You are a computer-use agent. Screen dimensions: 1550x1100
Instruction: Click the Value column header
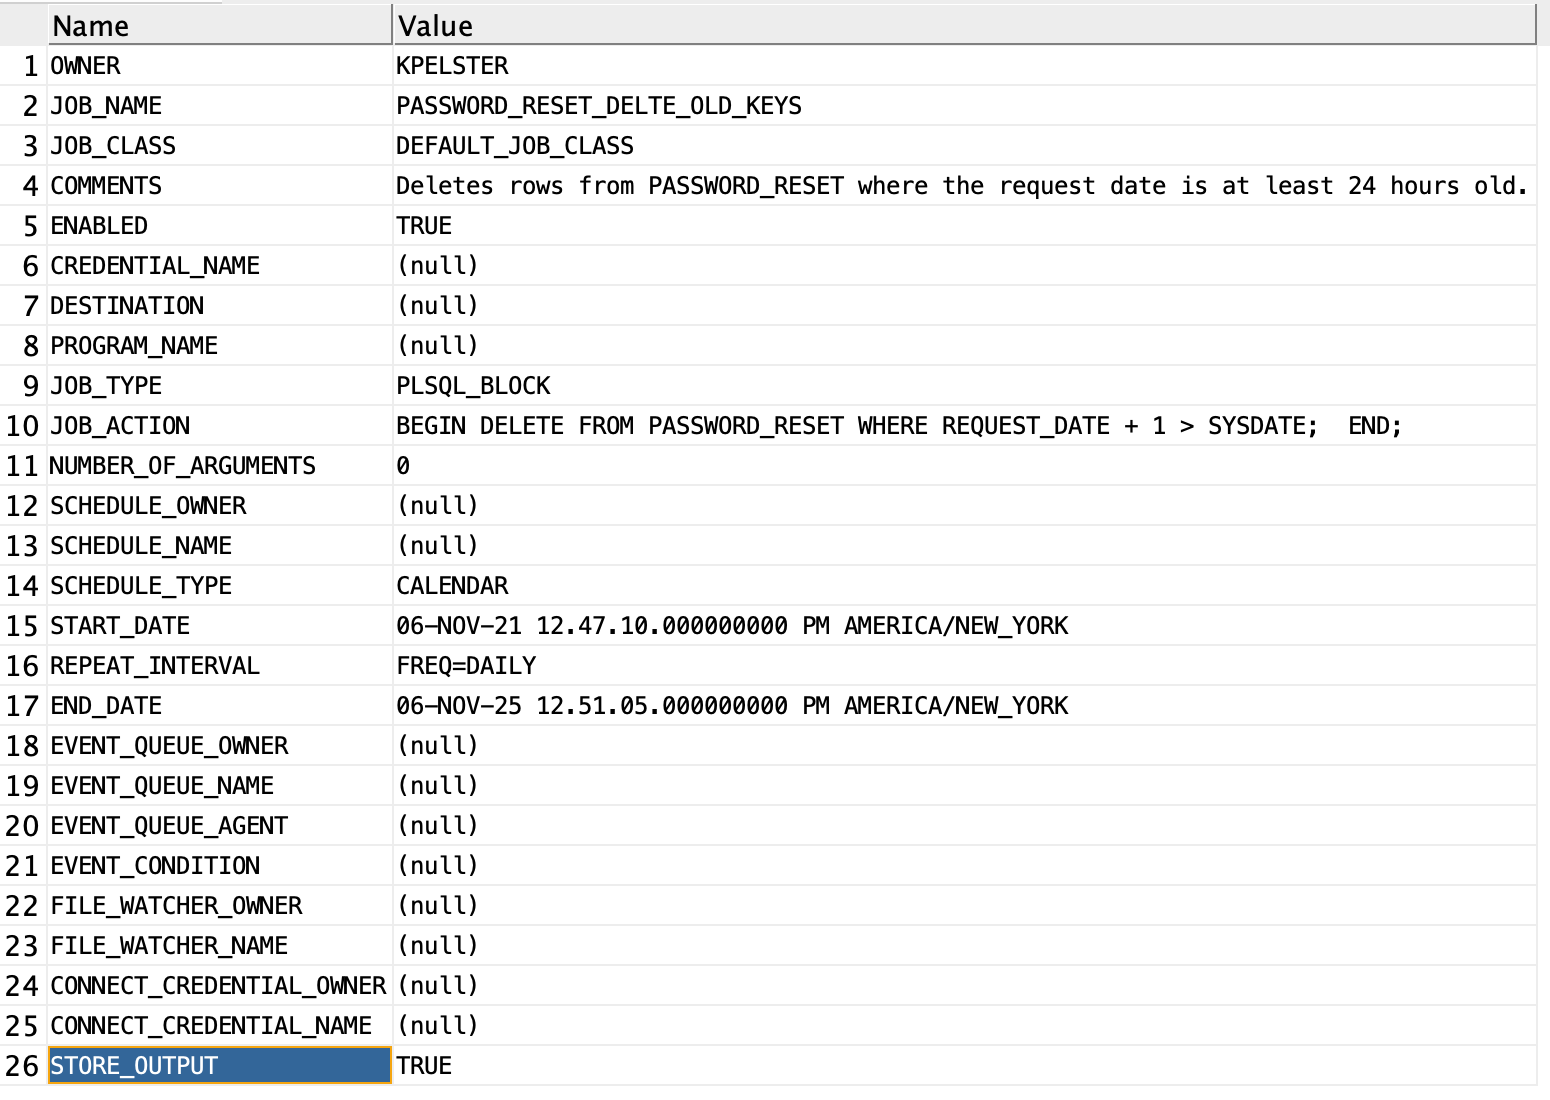coord(434,25)
